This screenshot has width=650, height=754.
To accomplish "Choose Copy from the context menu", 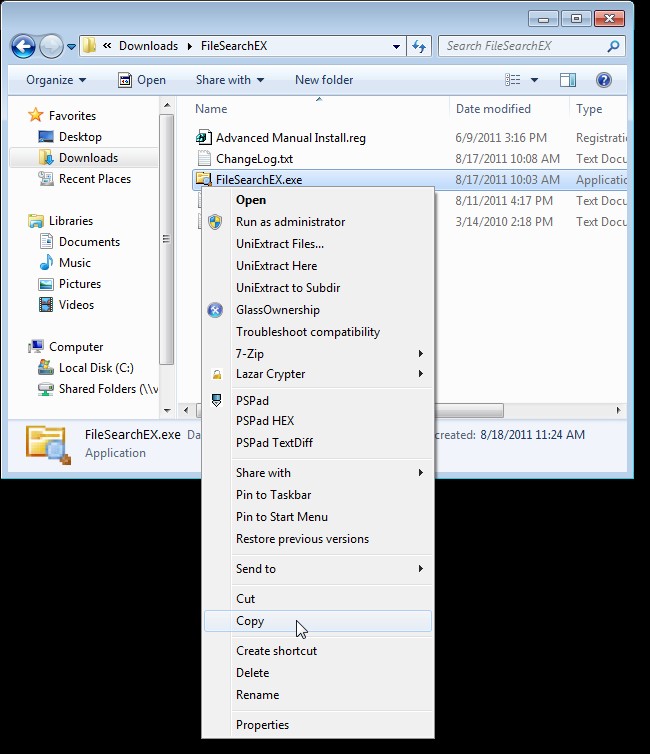I will click(x=318, y=621).
